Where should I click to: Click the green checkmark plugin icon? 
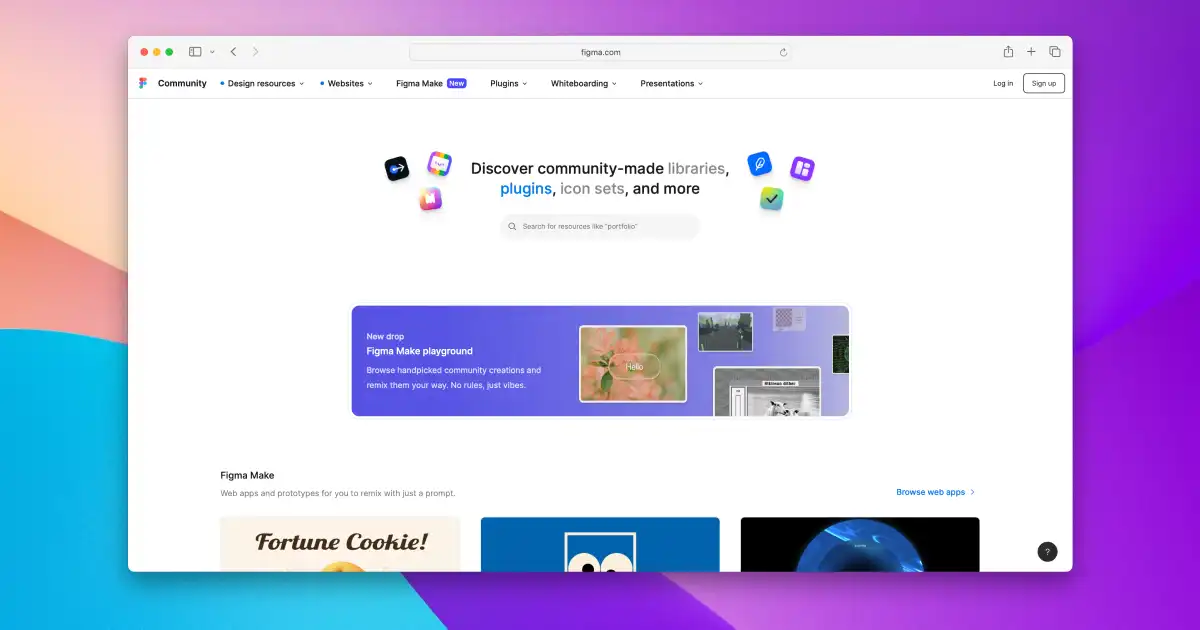(x=771, y=199)
